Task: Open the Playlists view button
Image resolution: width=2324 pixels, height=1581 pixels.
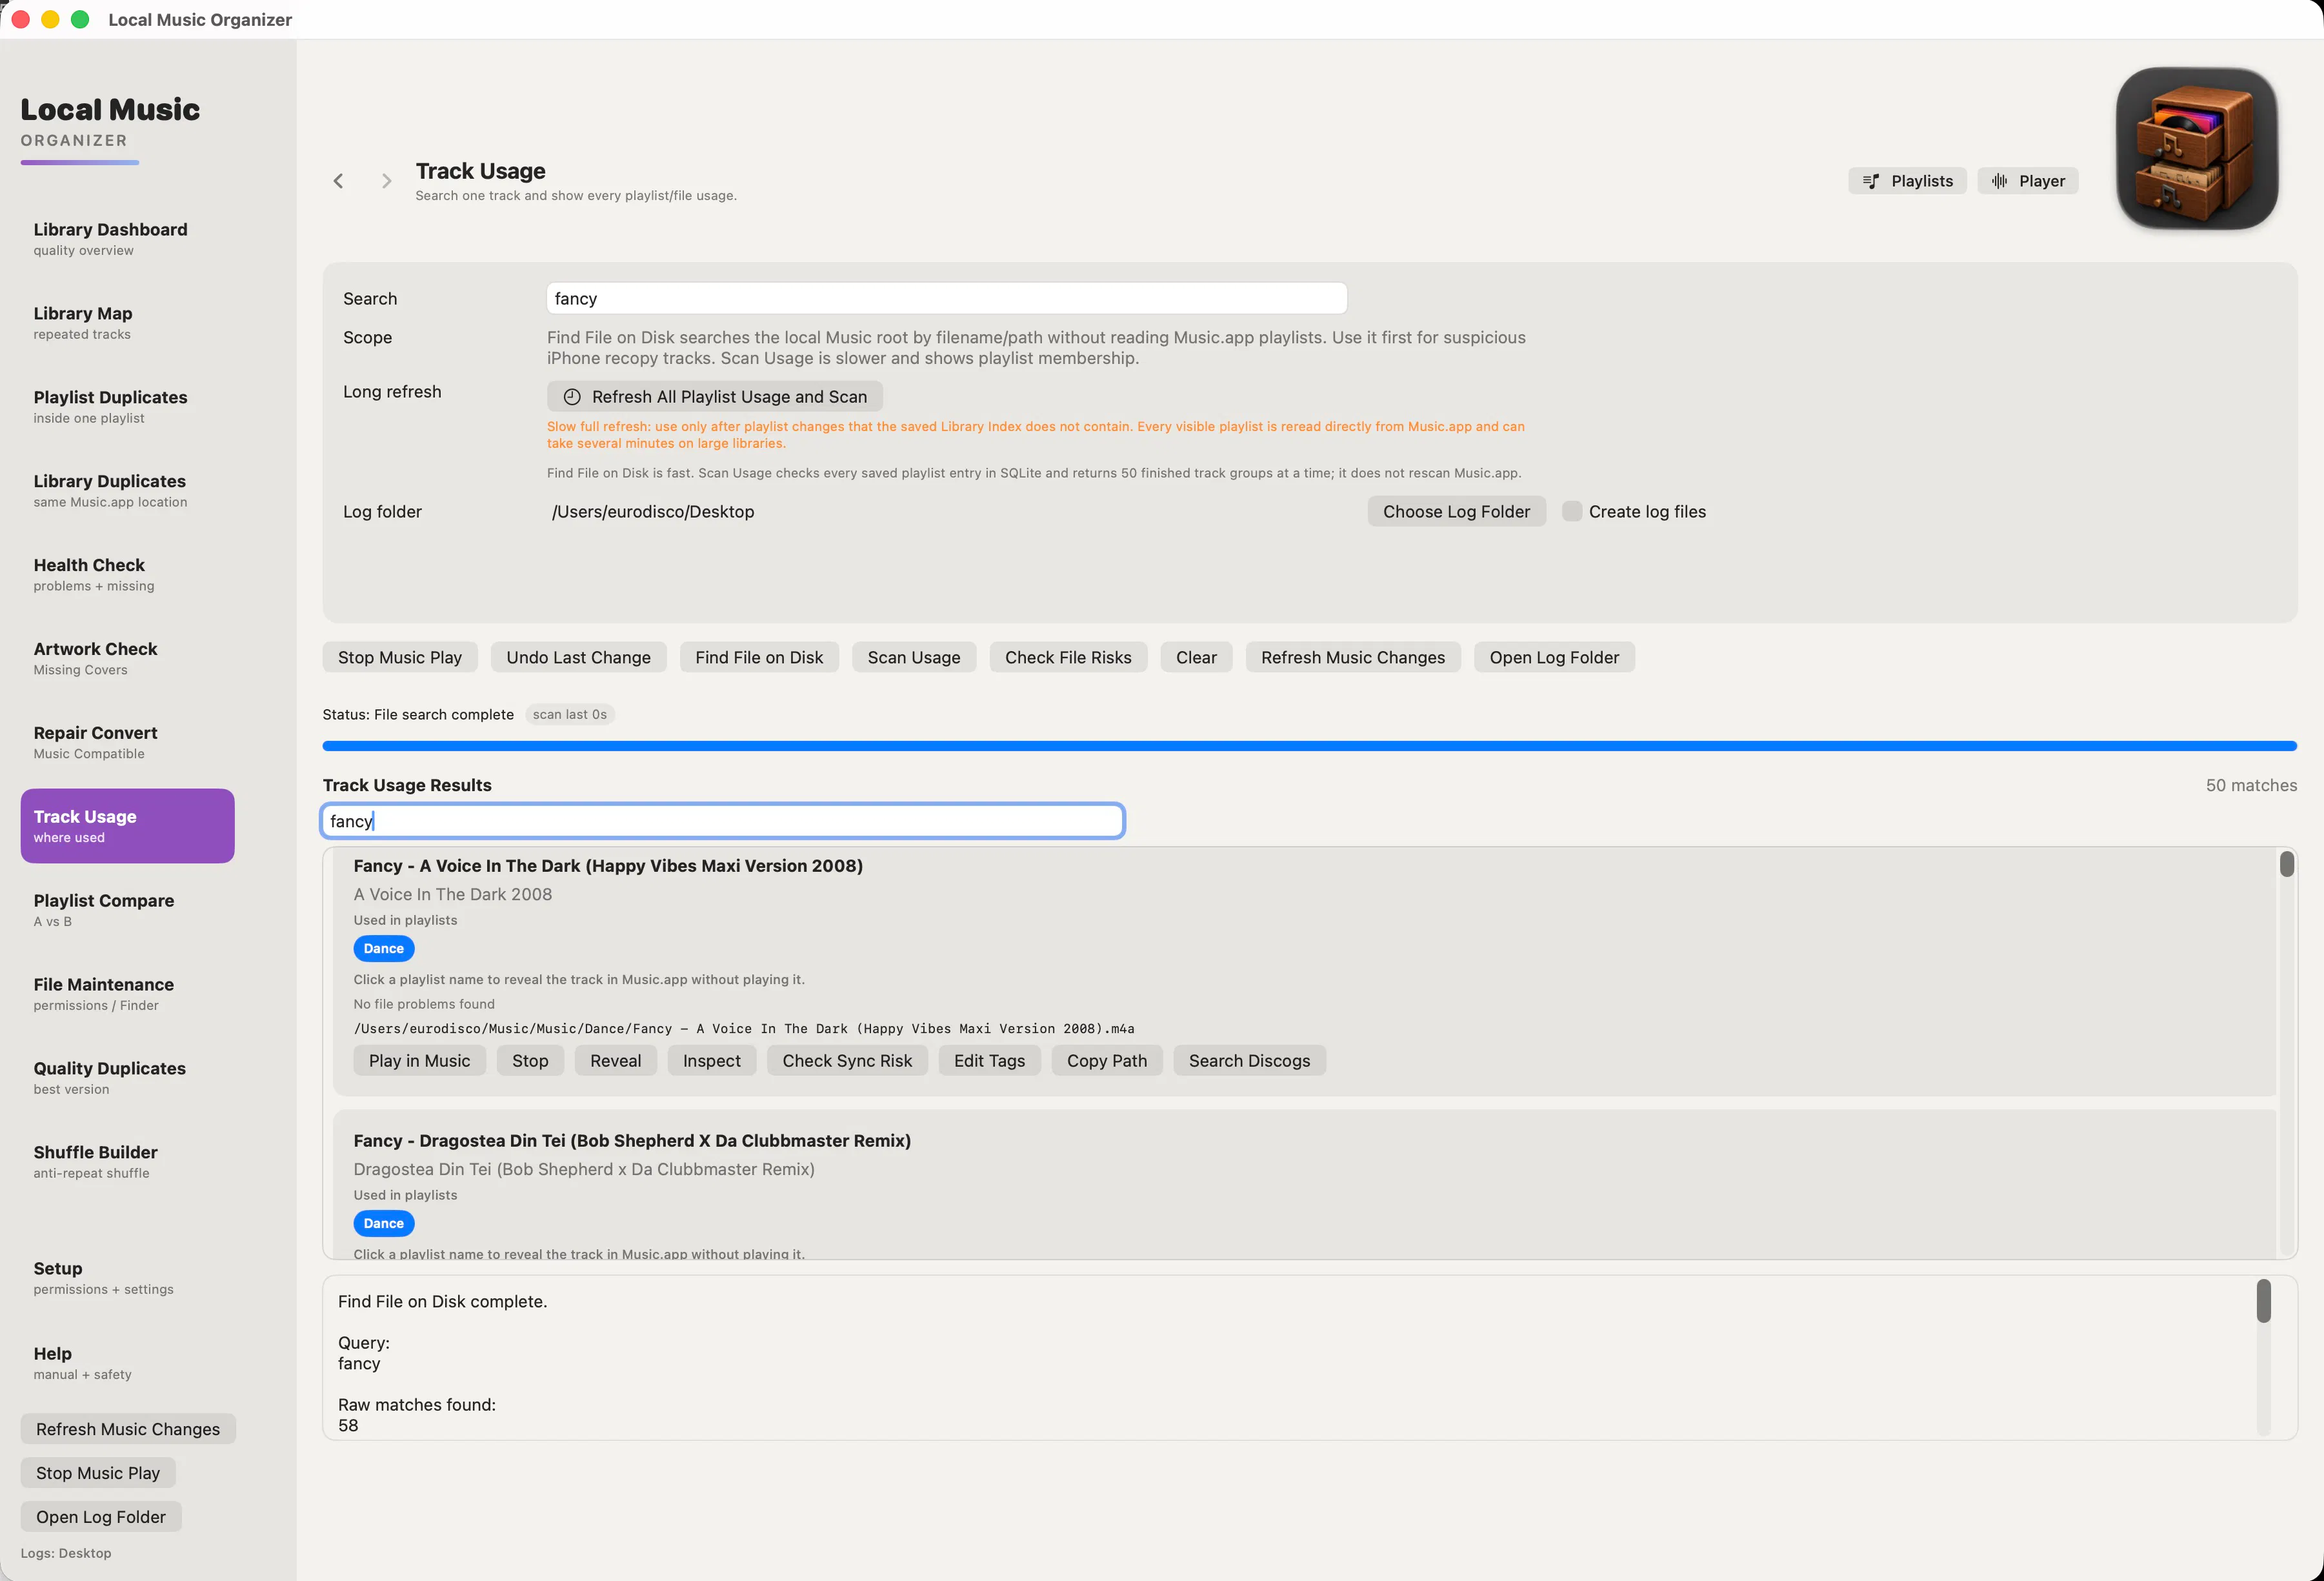Action: tap(1908, 181)
